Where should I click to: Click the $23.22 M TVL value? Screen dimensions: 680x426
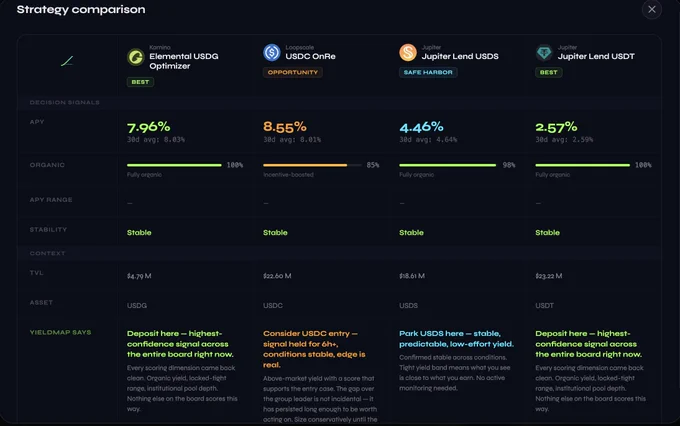pyautogui.click(x=549, y=276)
